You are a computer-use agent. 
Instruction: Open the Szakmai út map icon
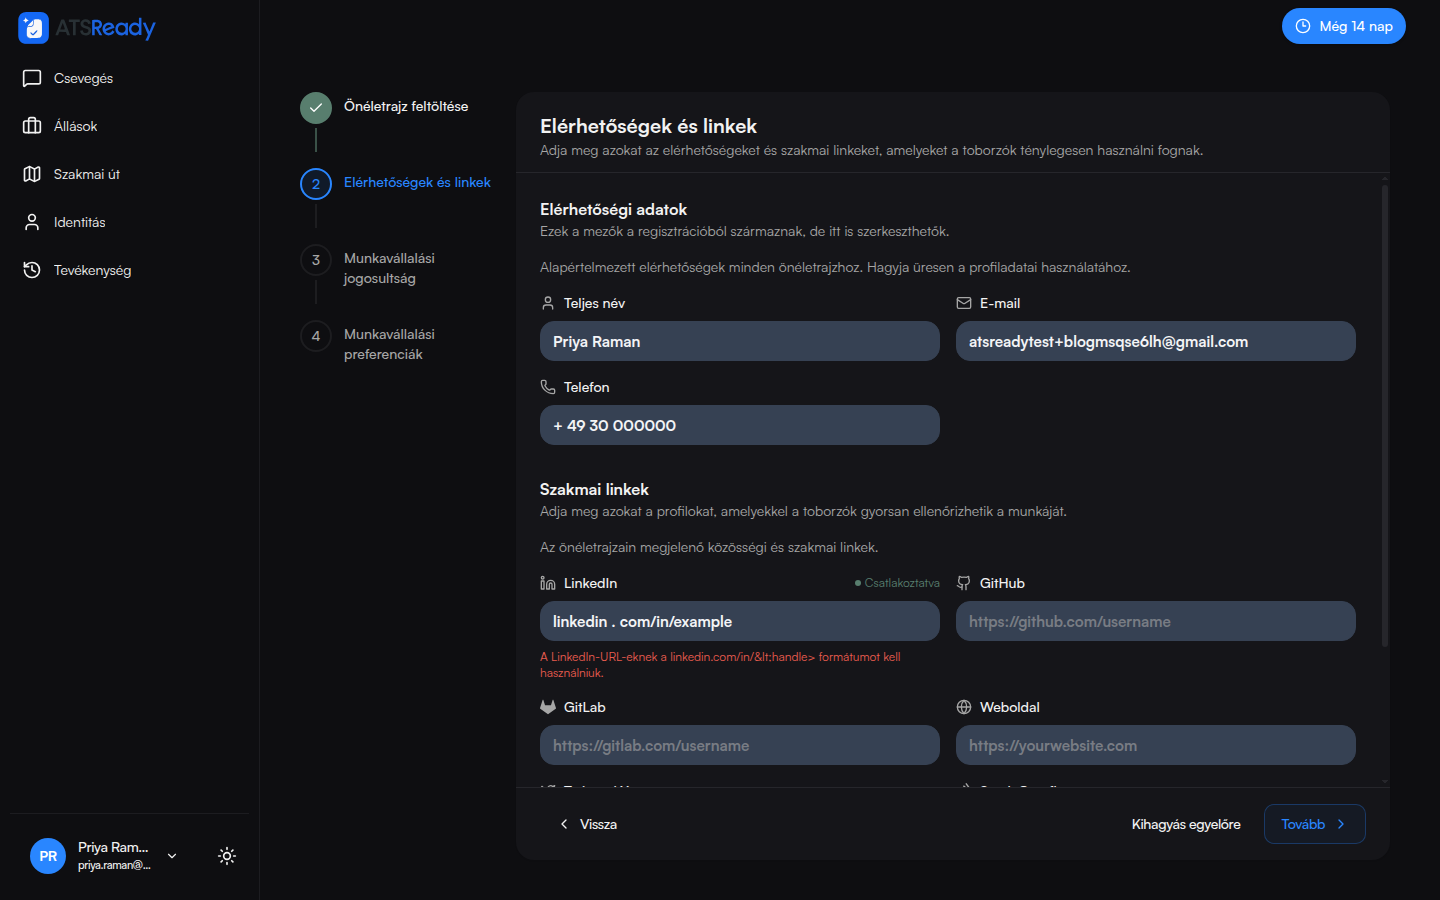(x=32, y=174)
